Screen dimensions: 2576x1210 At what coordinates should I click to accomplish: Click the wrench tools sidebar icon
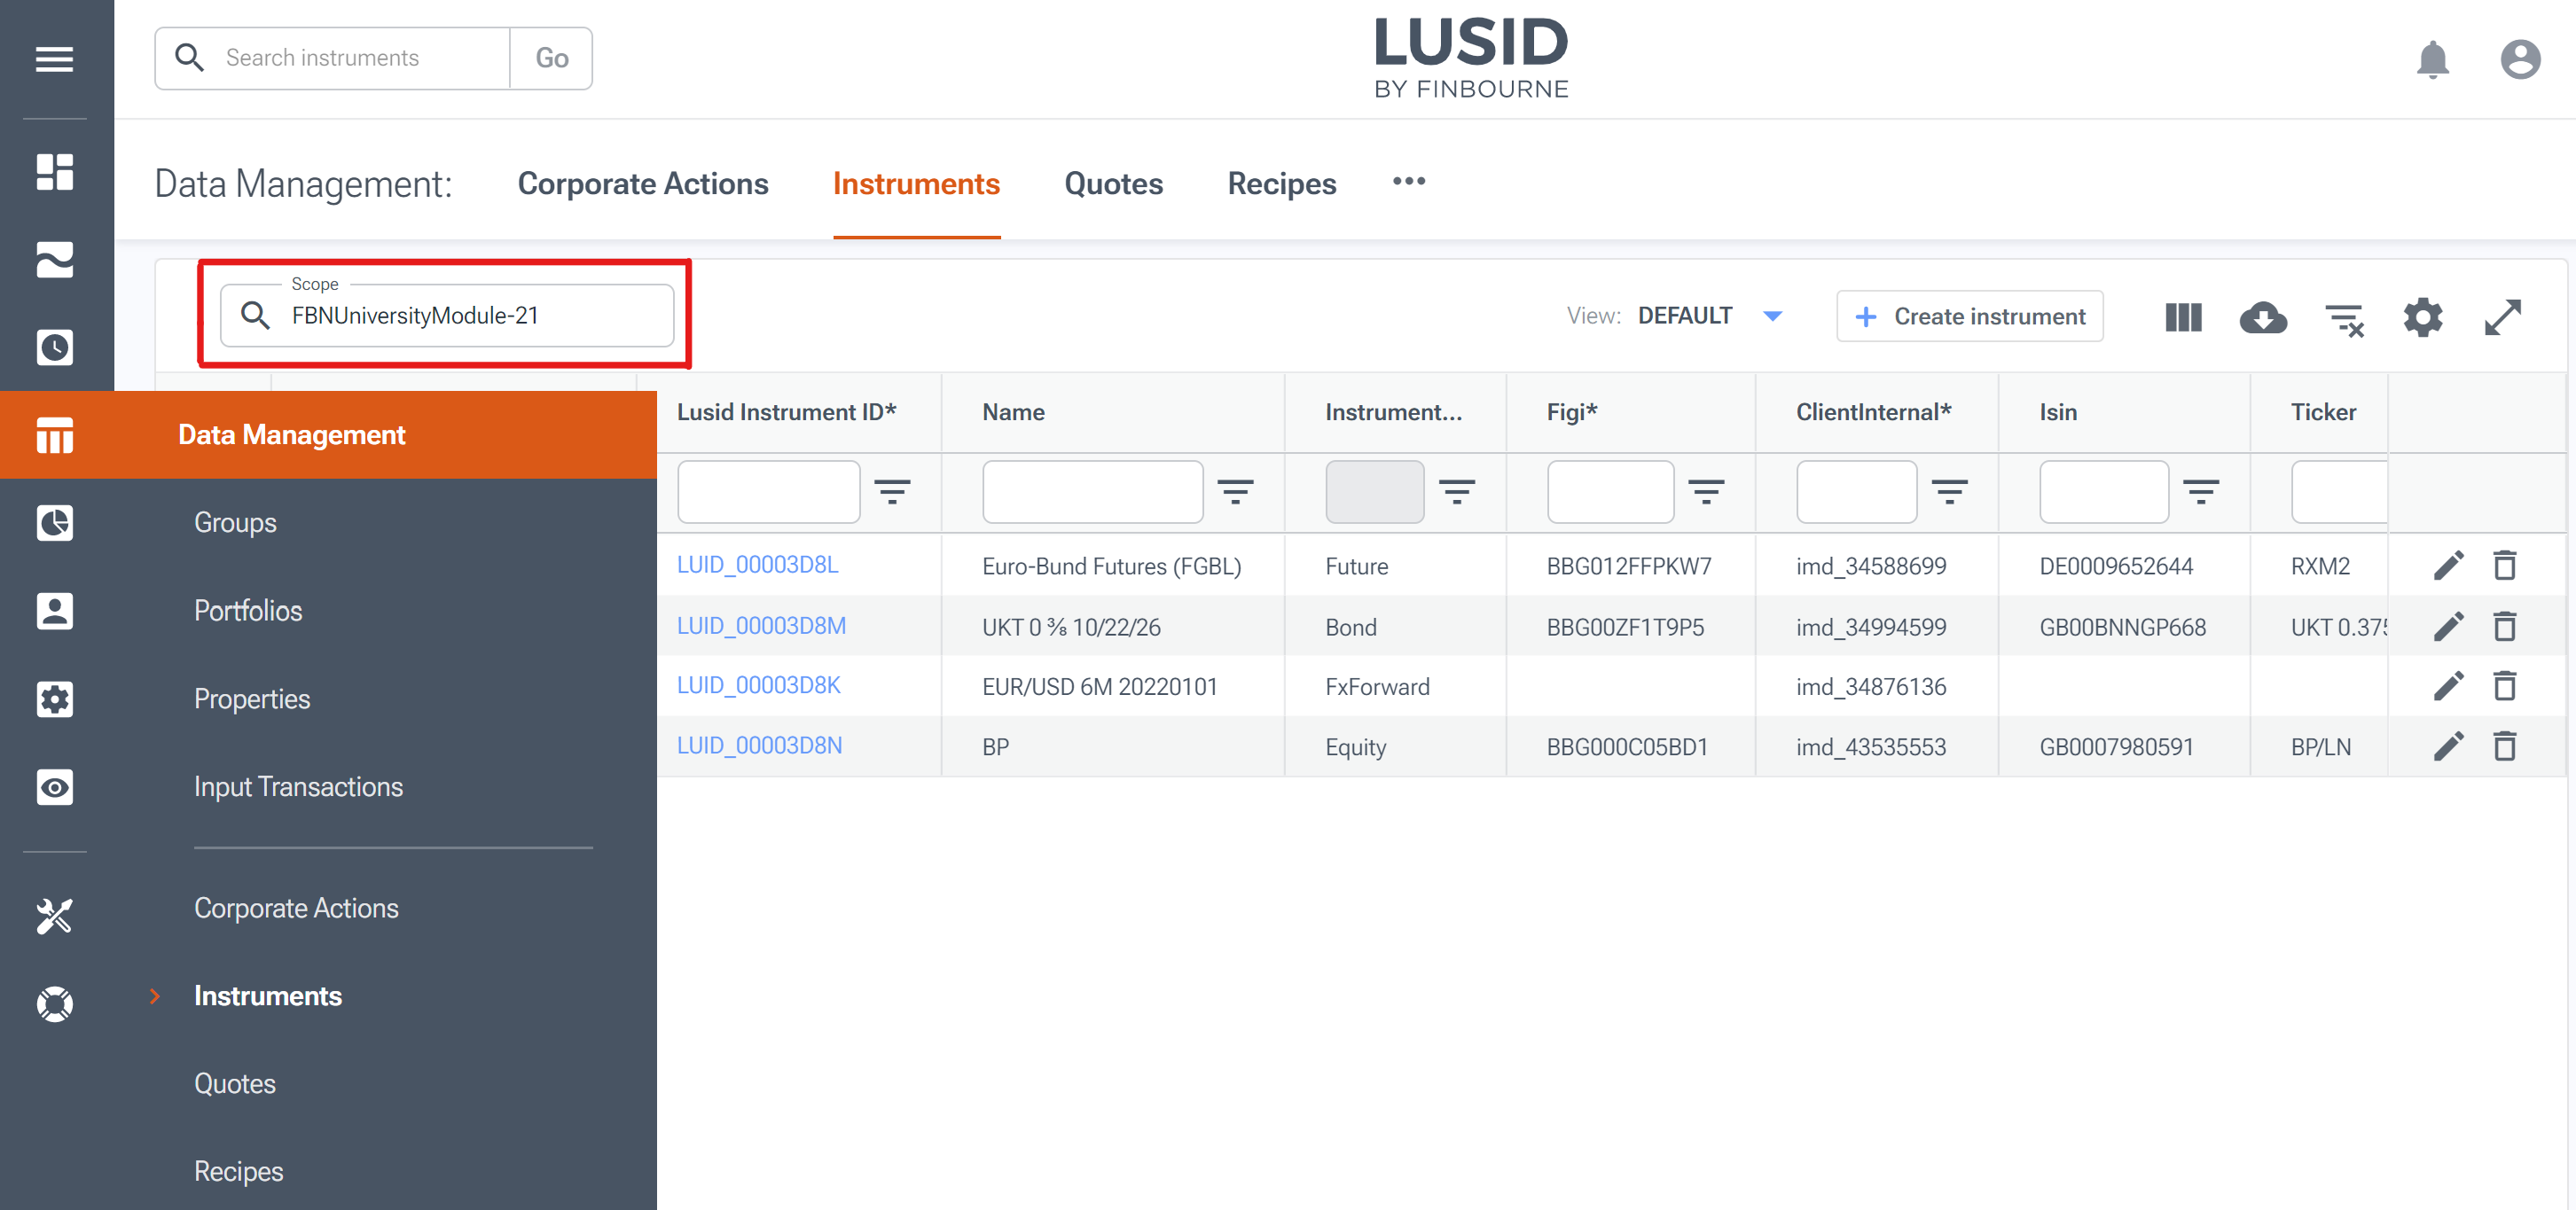[x=54, y=916]
